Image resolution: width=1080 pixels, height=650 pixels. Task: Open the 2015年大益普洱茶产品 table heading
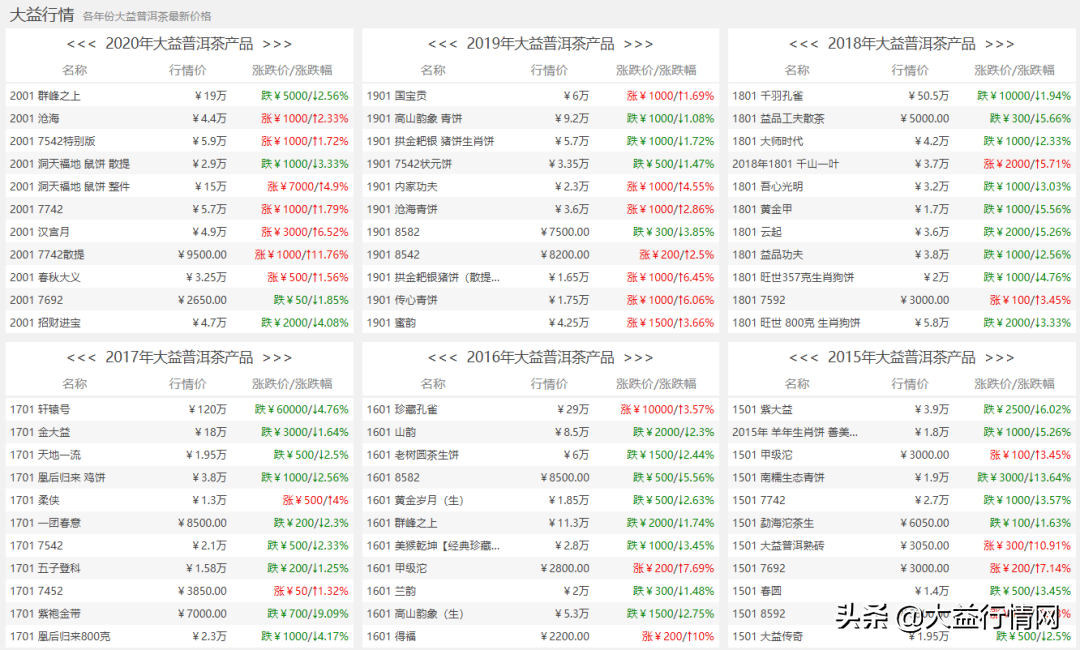click(x=901, y=357)
